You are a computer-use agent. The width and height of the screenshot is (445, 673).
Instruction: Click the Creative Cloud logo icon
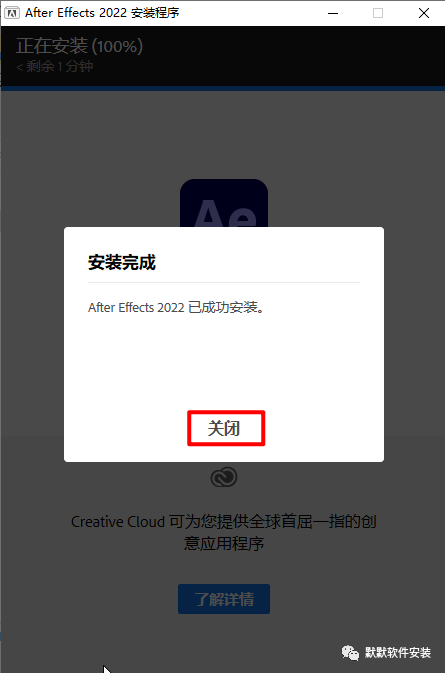pos(224,477)
